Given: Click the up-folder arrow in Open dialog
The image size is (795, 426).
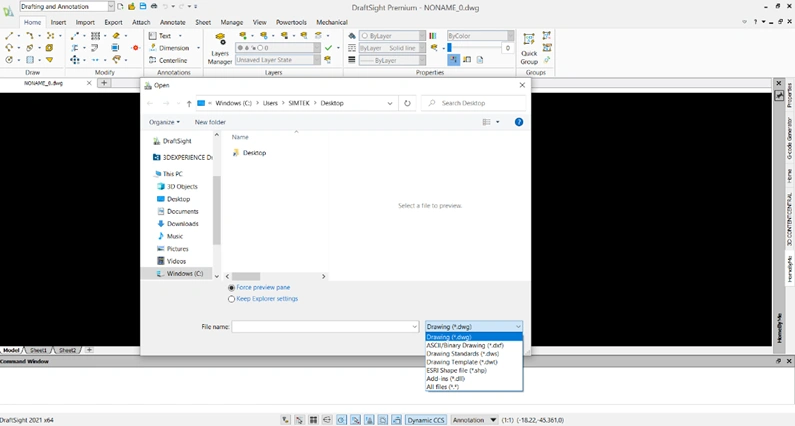Looking at the screenshot, I should [x=189, y=103].
